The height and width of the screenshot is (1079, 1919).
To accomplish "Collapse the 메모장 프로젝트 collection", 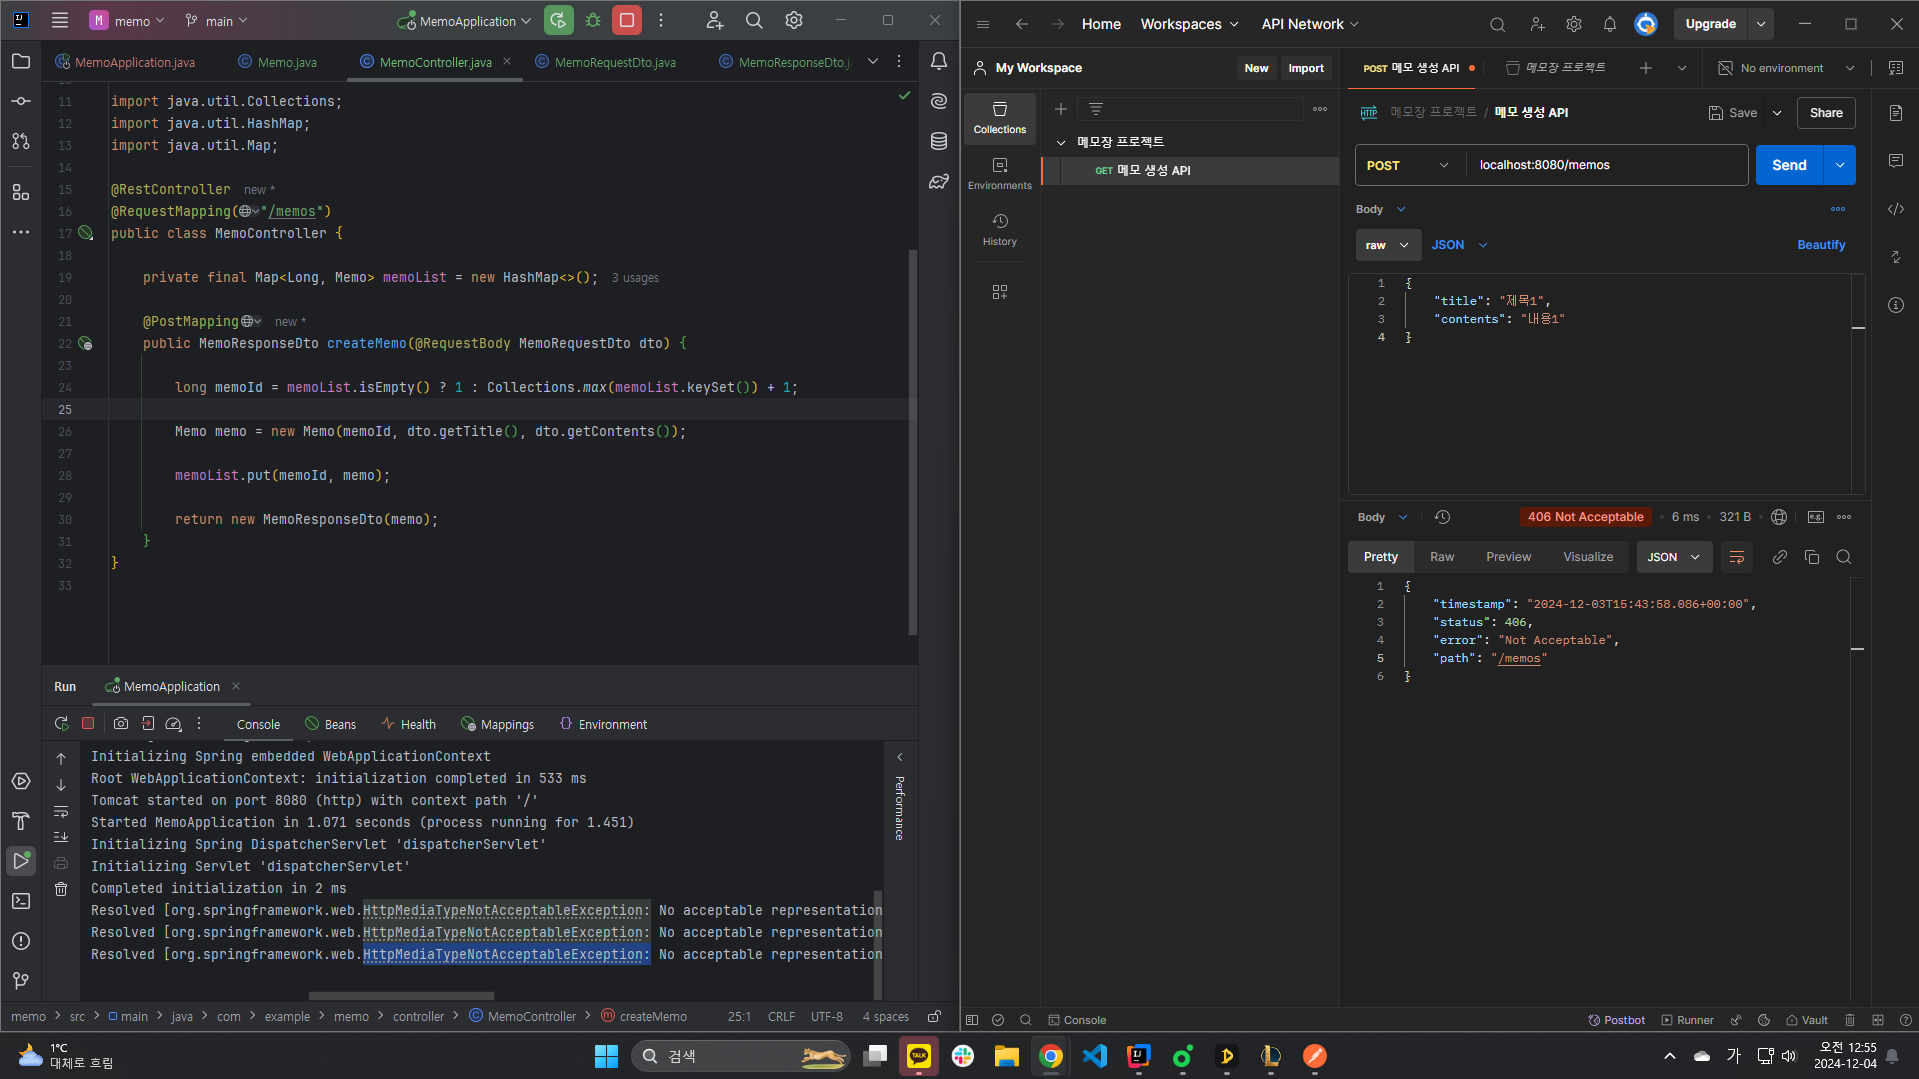I will 1061,142.
